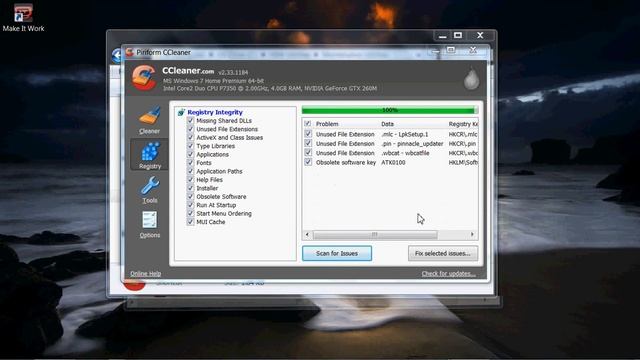This screenshot has width=640, height=360.
Task: Toggle Start Menu Ordering checkbox
Action: point(190,213)
